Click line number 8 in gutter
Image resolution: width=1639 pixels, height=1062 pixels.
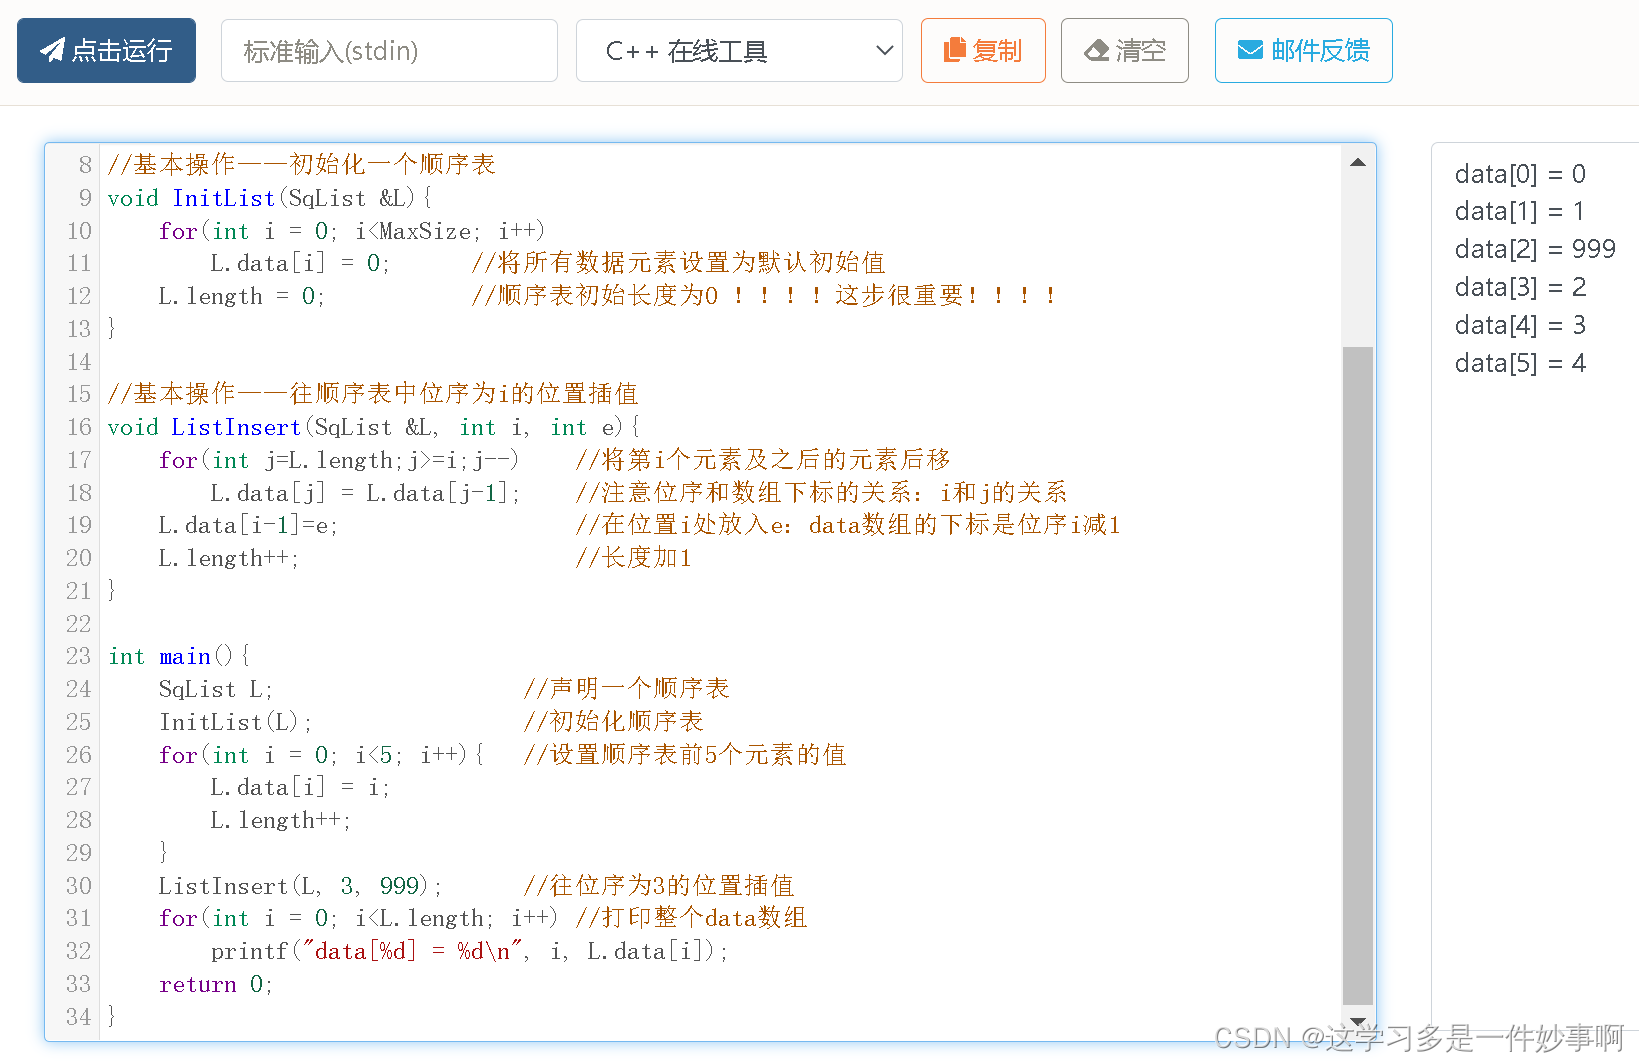coord(85,164)
